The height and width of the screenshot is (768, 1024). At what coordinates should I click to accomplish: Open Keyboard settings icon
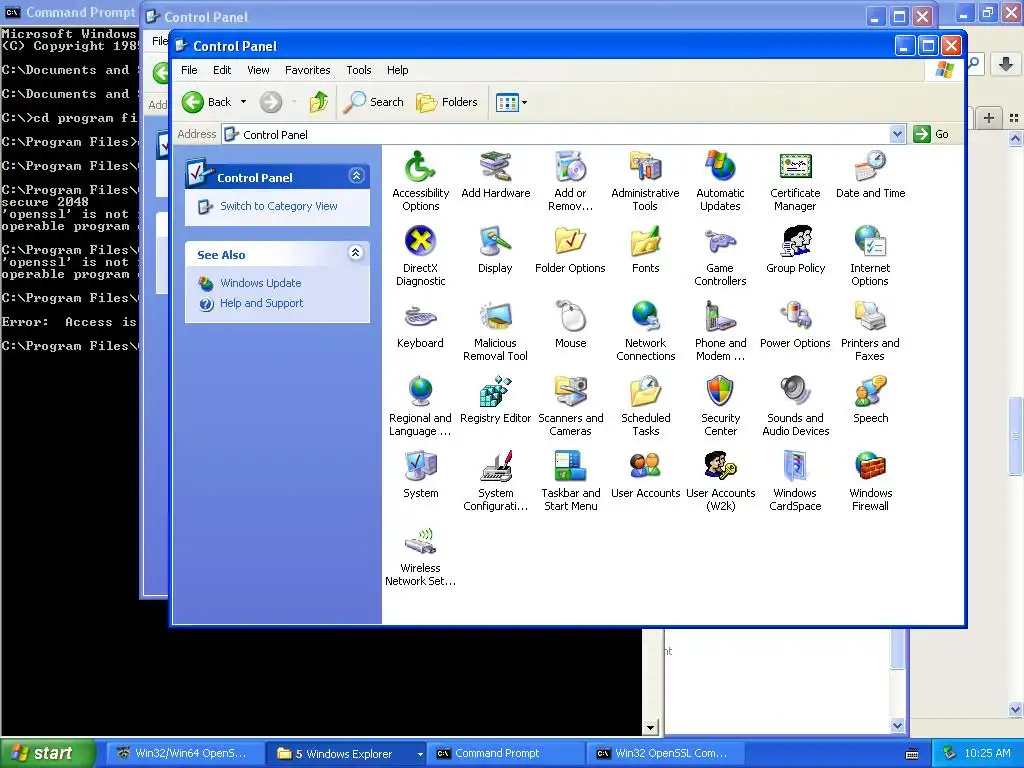pos(420,325)
